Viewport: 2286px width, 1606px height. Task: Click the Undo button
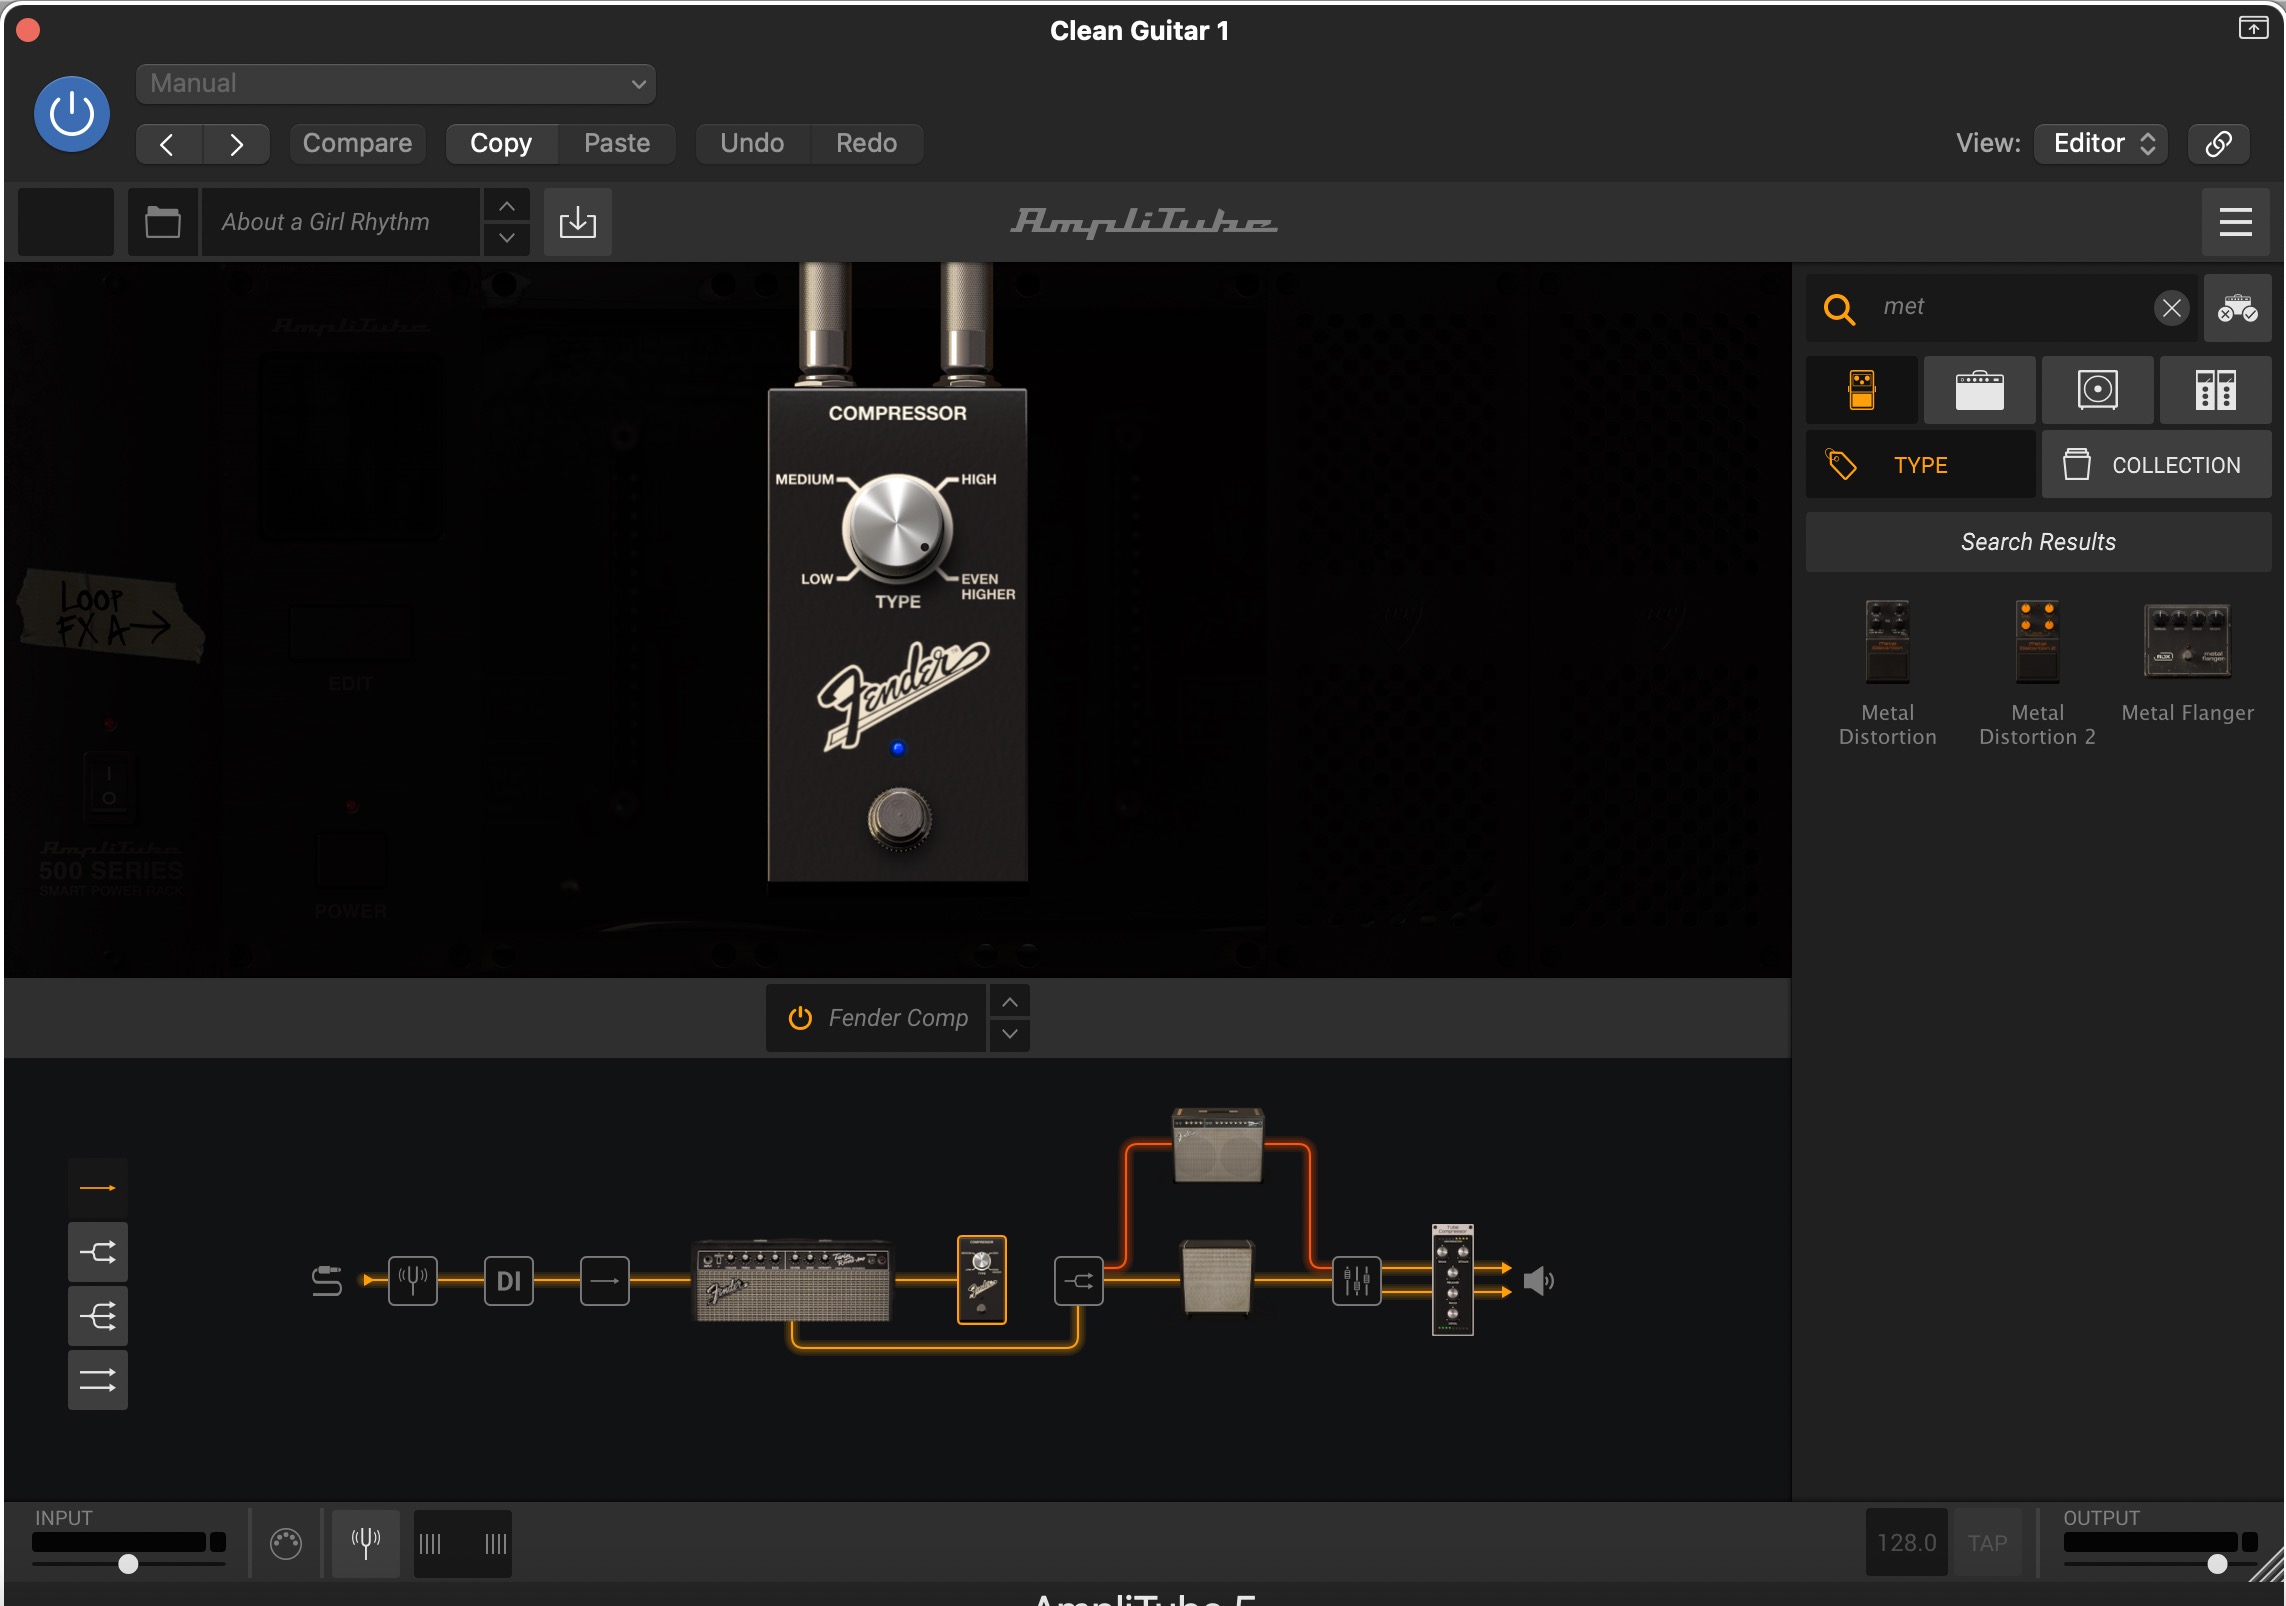tap(752, 143)
